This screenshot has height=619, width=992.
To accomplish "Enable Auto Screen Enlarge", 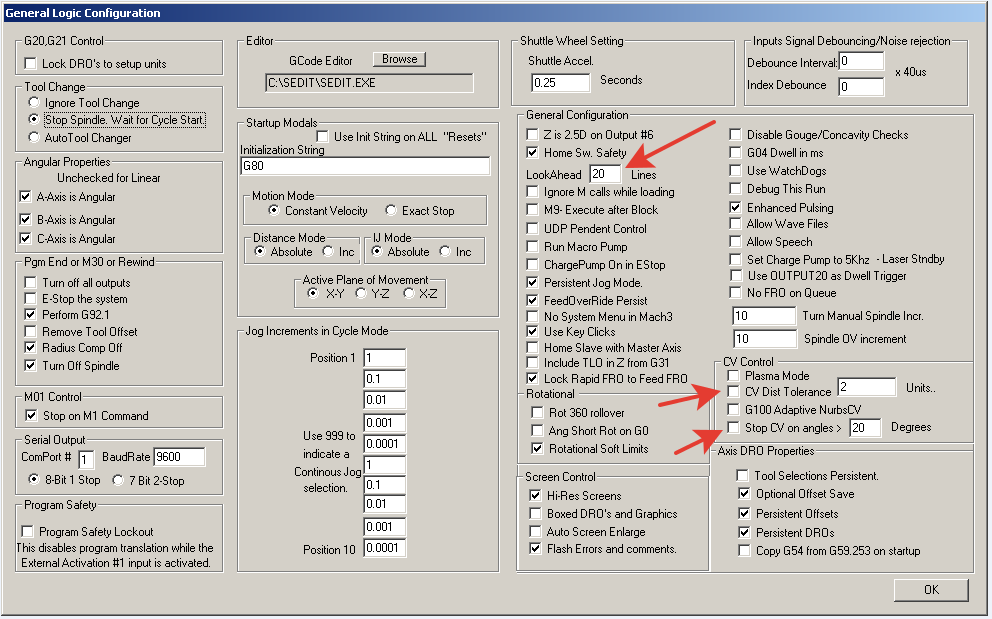I will [x=535, y=531].
